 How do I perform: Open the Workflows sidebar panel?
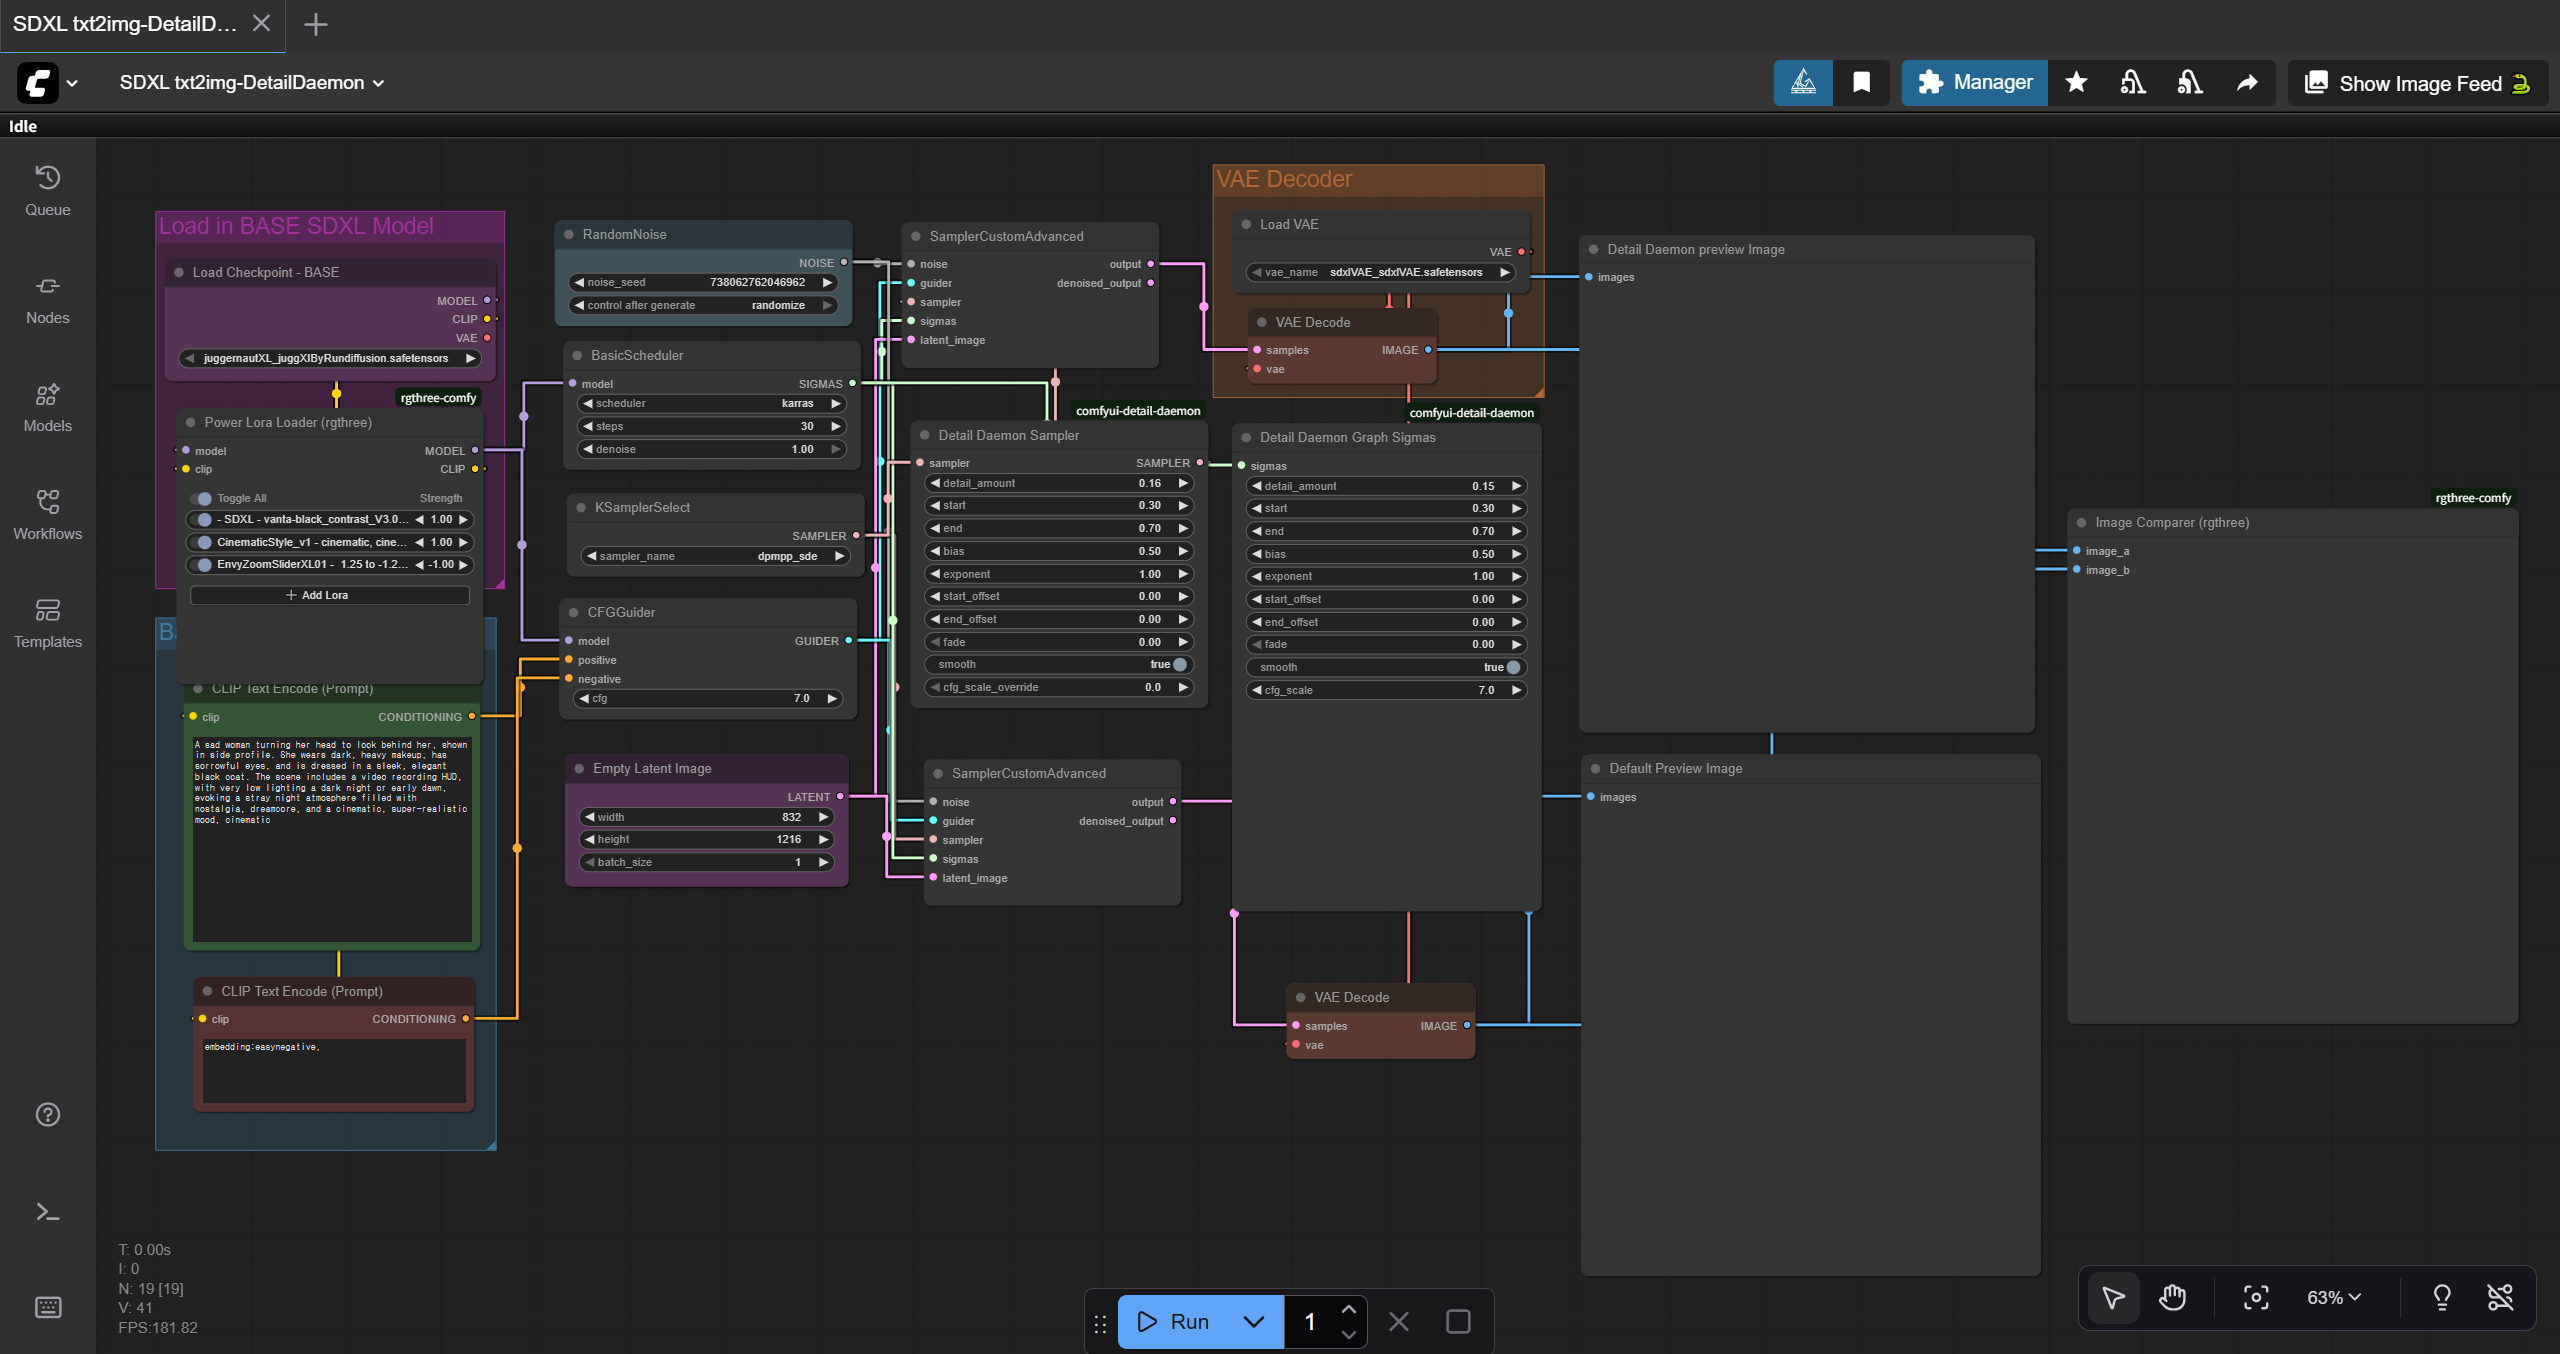pos(47,512)
